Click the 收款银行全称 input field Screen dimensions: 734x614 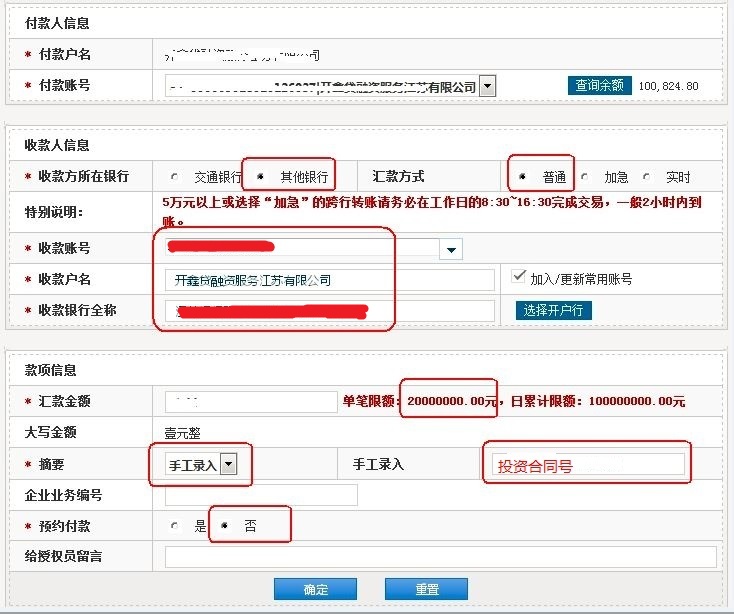(330, 311)
